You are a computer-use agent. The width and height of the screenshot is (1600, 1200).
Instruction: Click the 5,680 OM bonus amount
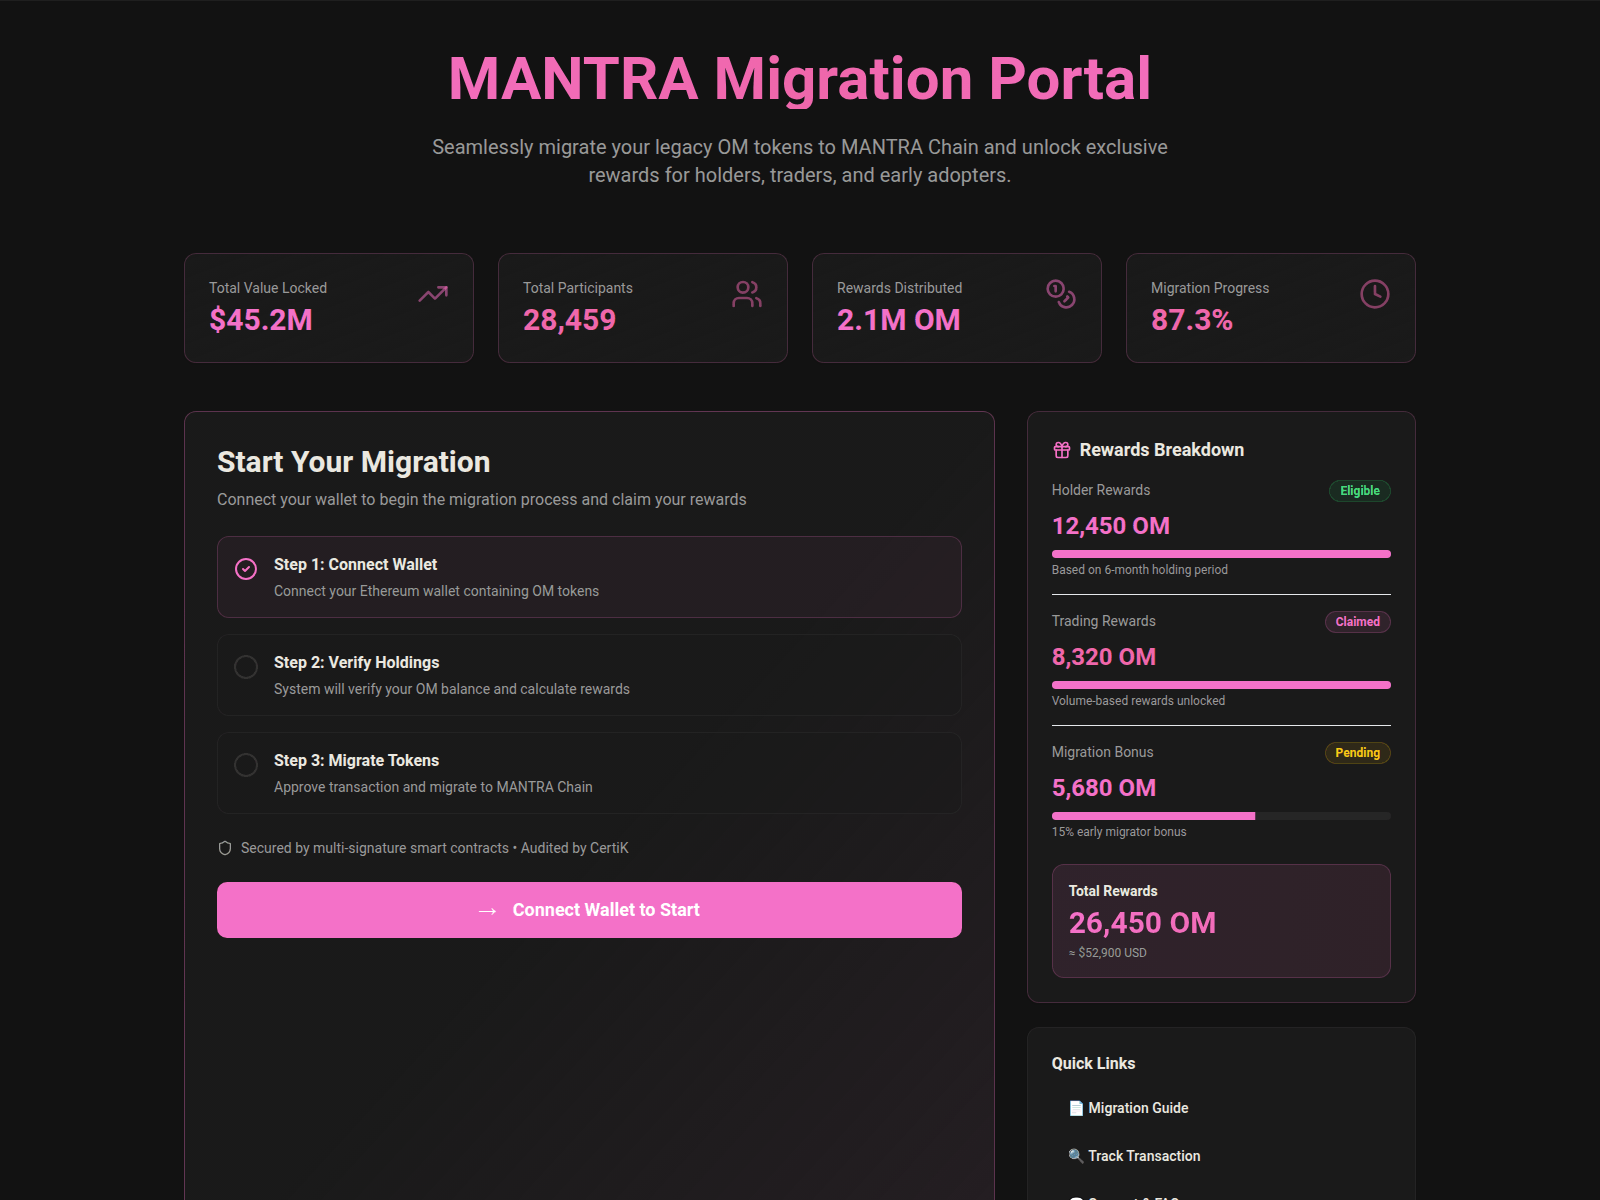pyautogui.click(x=1104, y=788)
